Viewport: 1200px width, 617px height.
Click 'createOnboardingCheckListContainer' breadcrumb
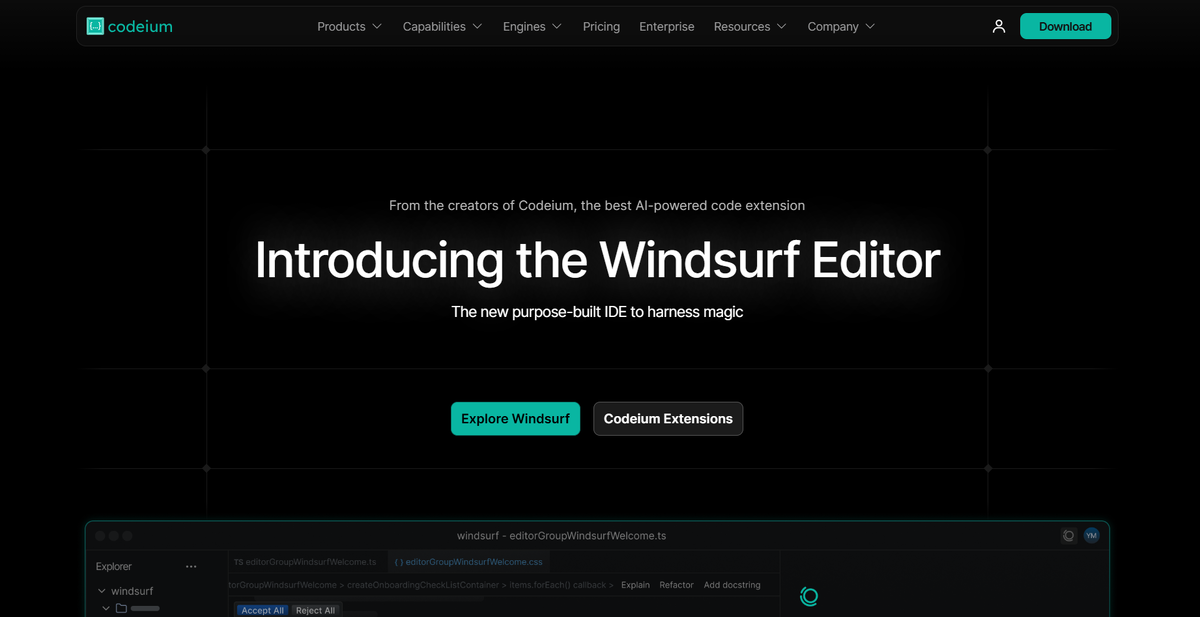point(422,585)
